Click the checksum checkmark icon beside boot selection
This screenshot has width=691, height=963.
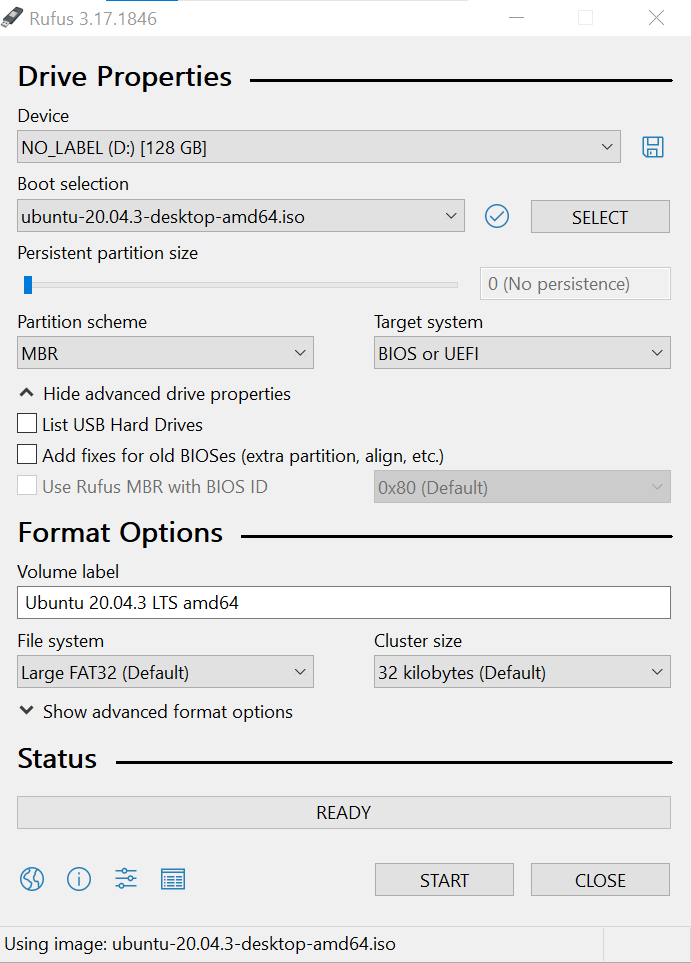pos(496,216)
